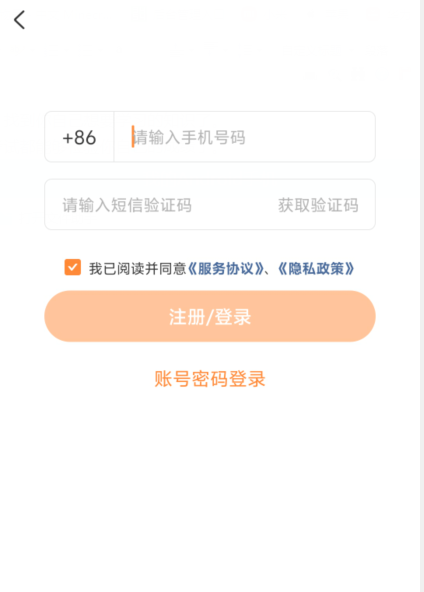Viewport: 424px width, 592px height.
Task: Tap the orange checkmark icon
Action: (x=72, y=267)
